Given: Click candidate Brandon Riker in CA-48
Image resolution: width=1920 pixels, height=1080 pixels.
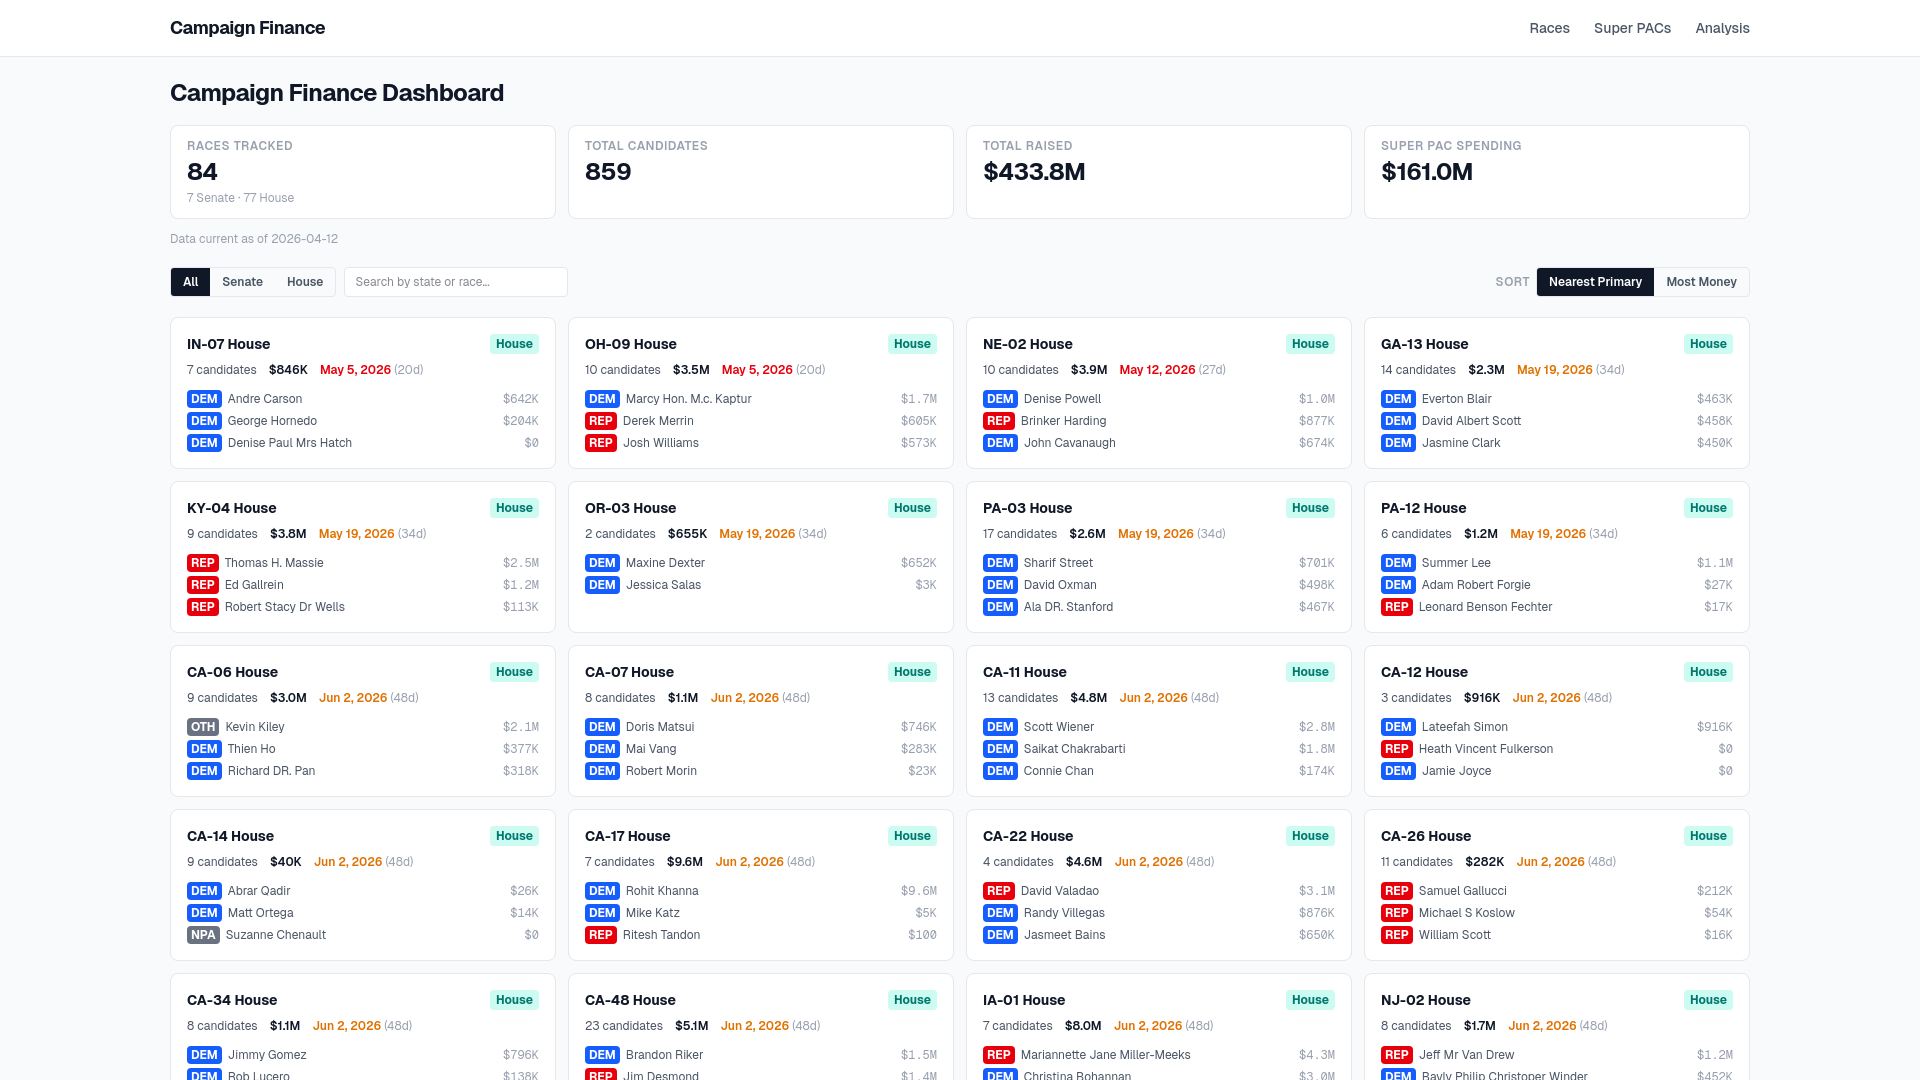Looking at the screenshot, I should 664,1055.
